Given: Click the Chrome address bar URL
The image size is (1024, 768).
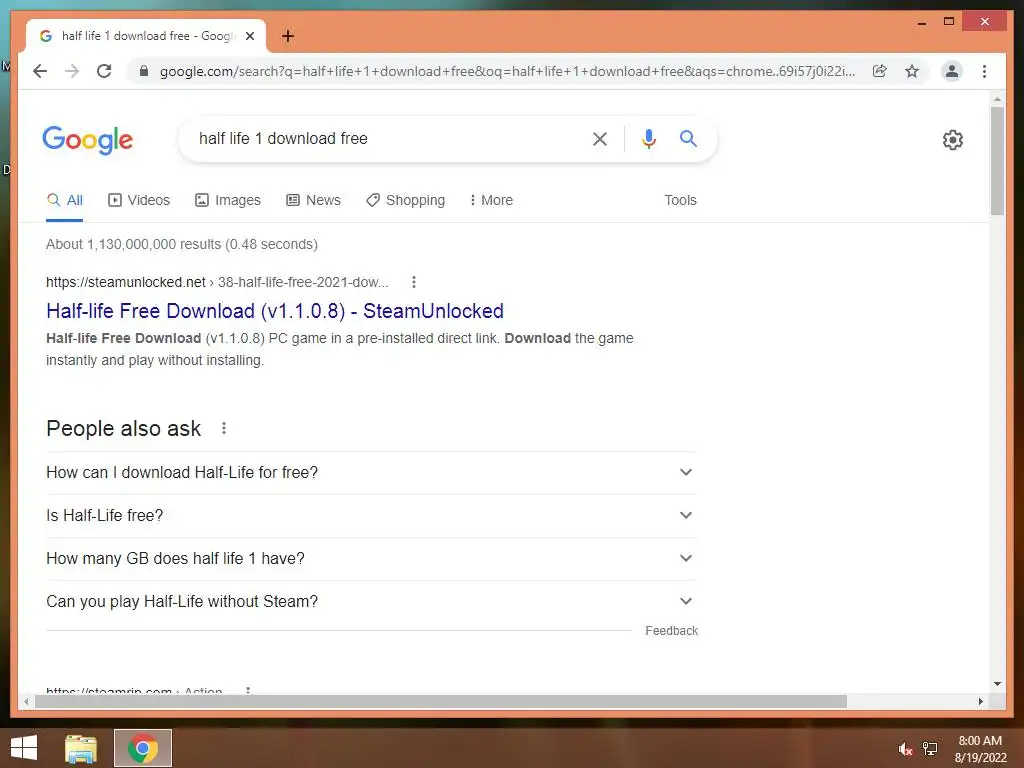Looking at the screenshot, I should [507, 71].
